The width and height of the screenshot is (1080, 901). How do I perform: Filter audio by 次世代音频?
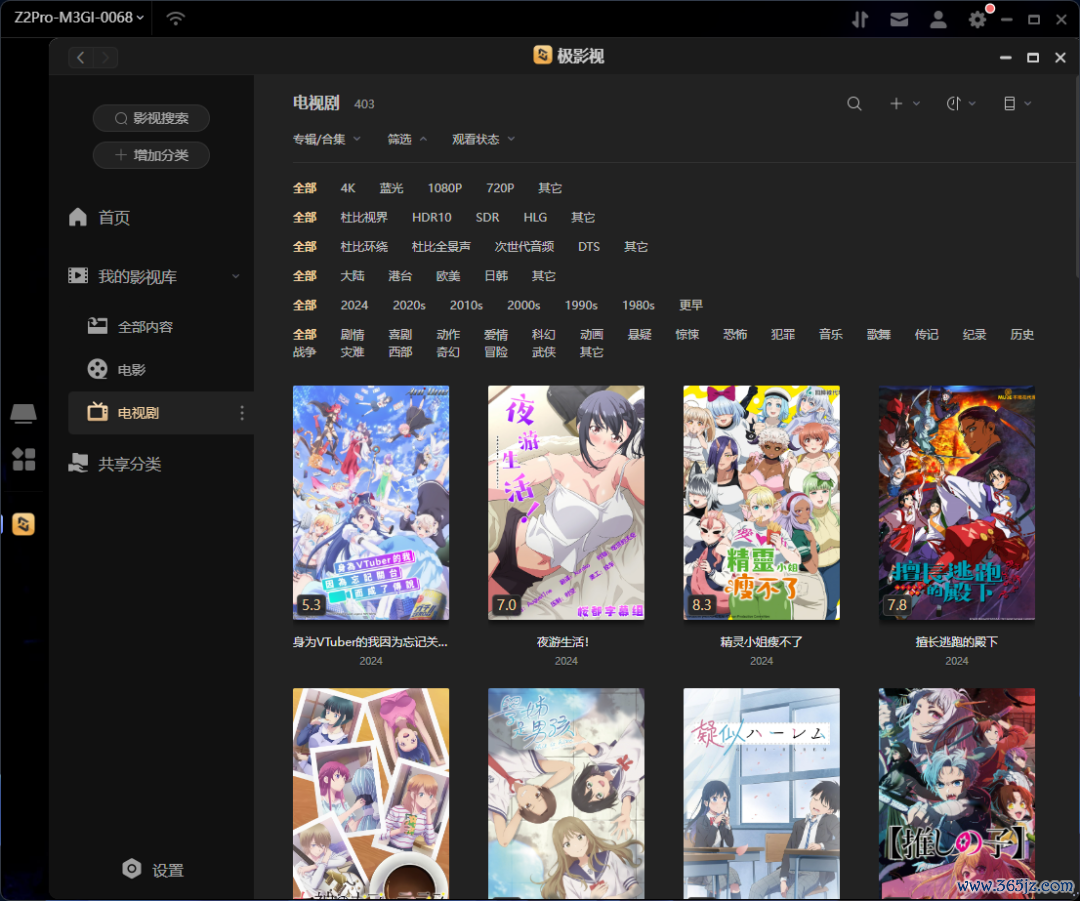524,247
